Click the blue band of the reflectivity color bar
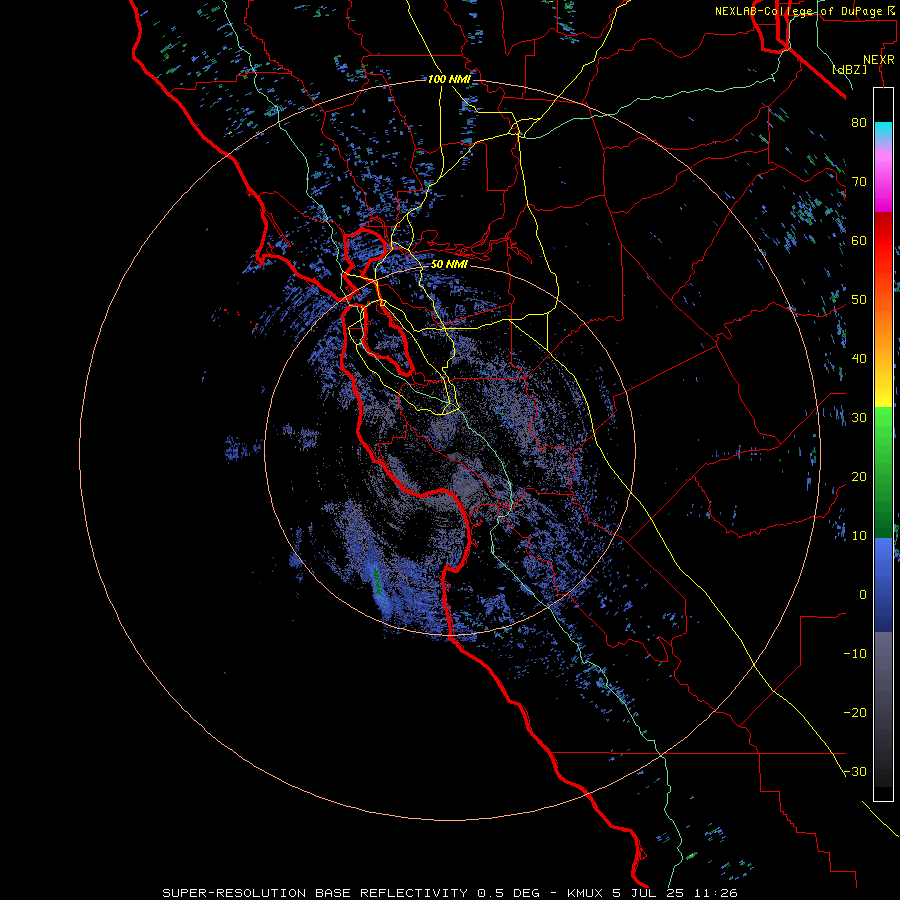The width and height of the screenshot is (900, 900). point(883,585)
